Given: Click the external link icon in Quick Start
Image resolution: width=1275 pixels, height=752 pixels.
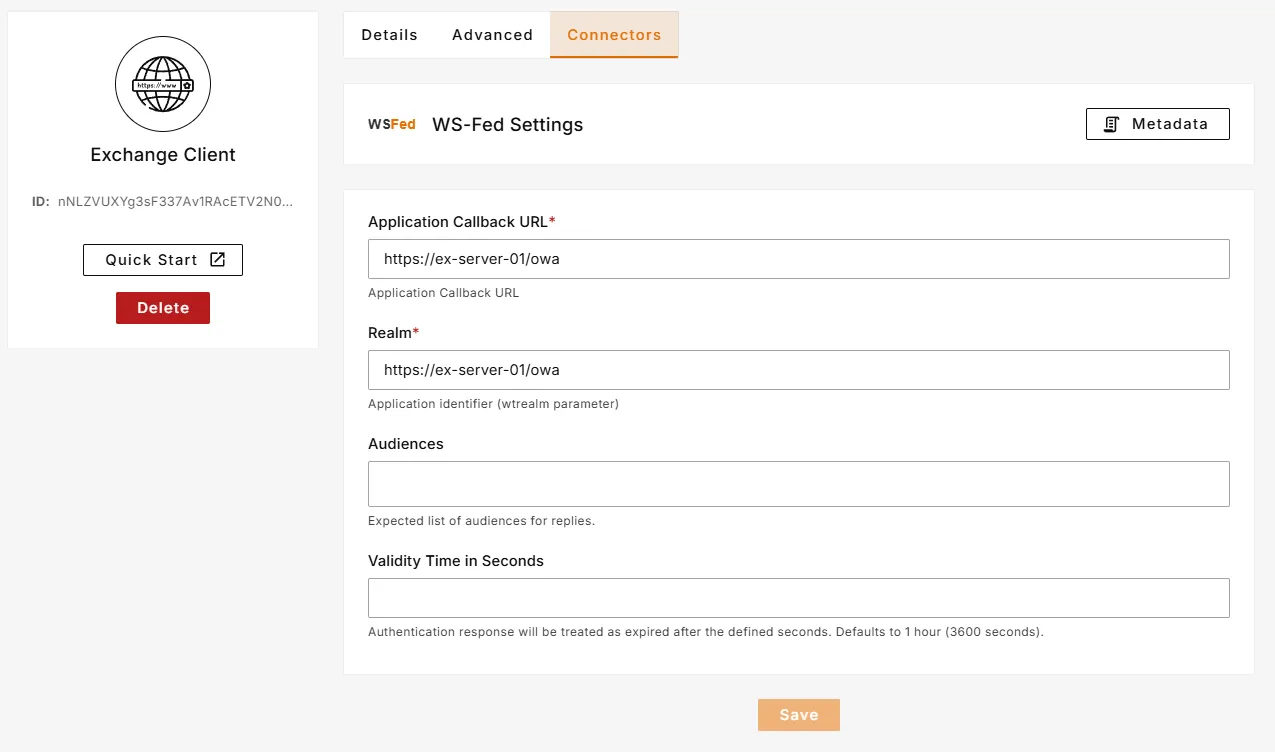Looking at the screenshot, I should [x=218, y=259].
